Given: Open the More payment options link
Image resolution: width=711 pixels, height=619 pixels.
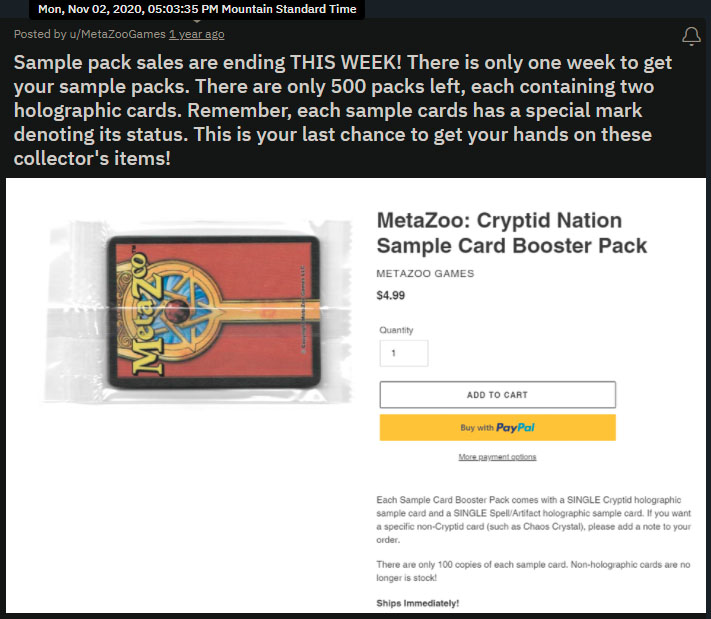Looking at the screenshot, I should (497, 457).
